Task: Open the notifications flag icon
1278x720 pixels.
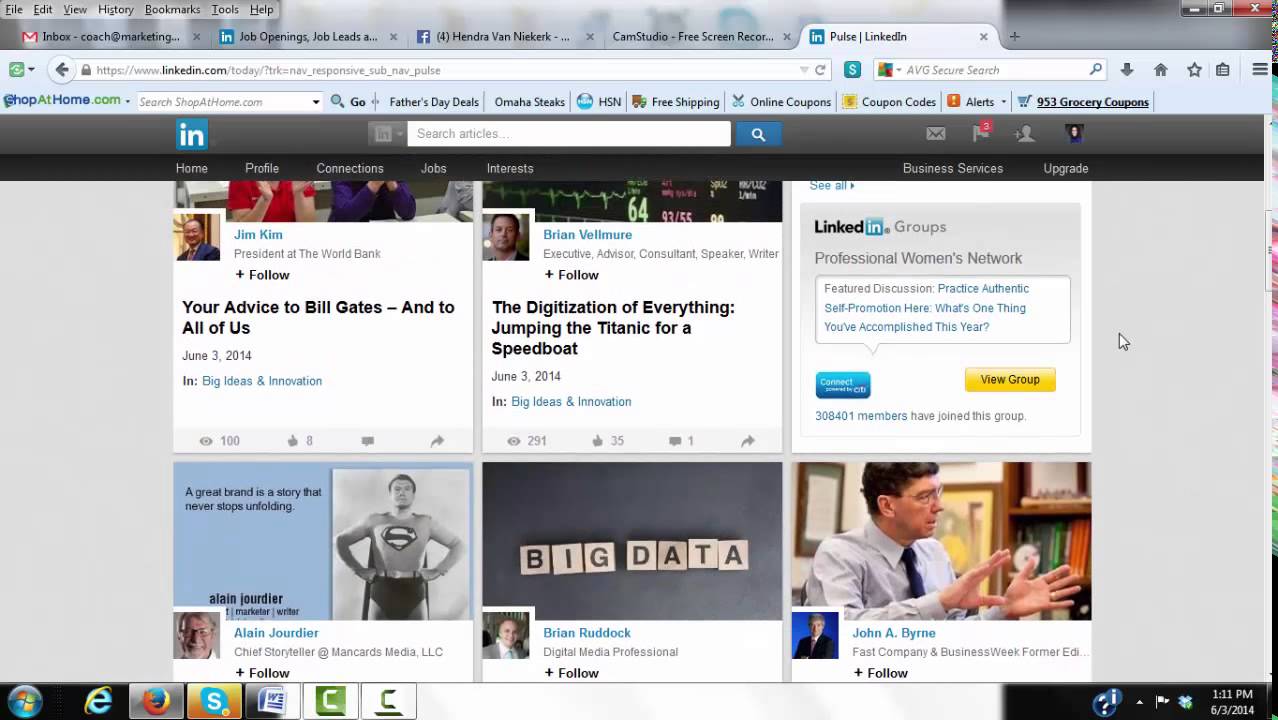Action: pos(980,134)
